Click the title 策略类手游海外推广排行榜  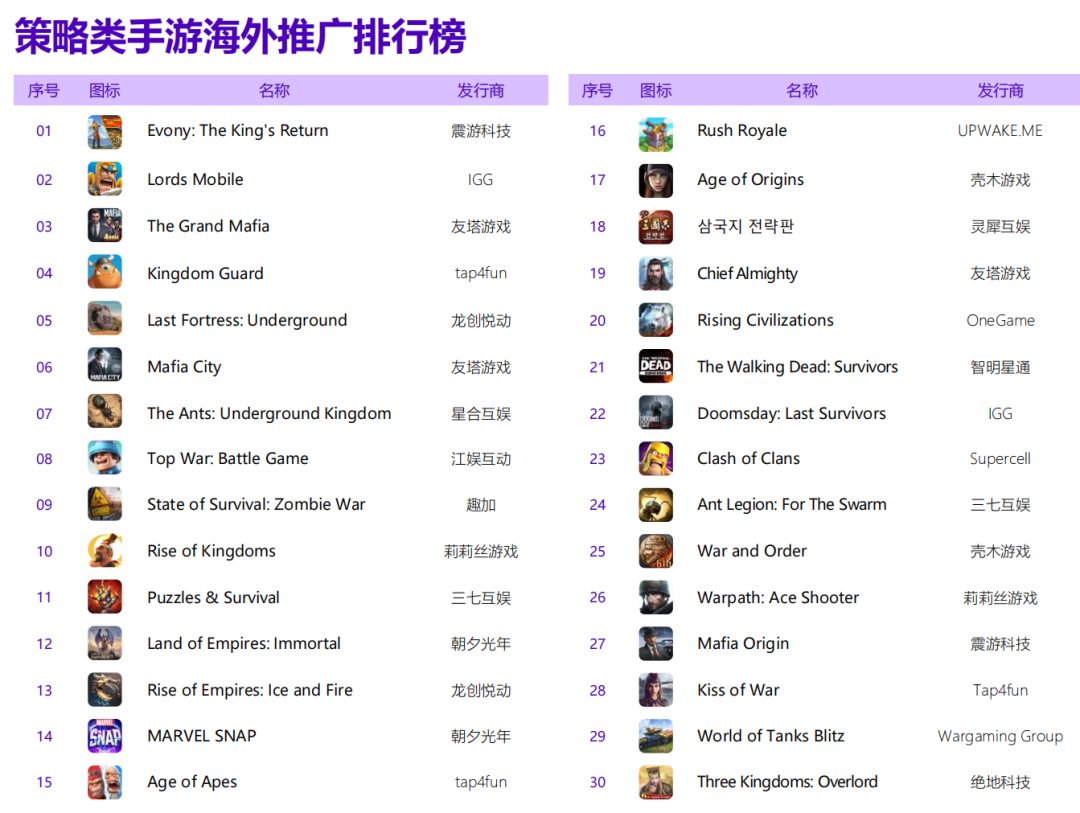coord(240,36)
